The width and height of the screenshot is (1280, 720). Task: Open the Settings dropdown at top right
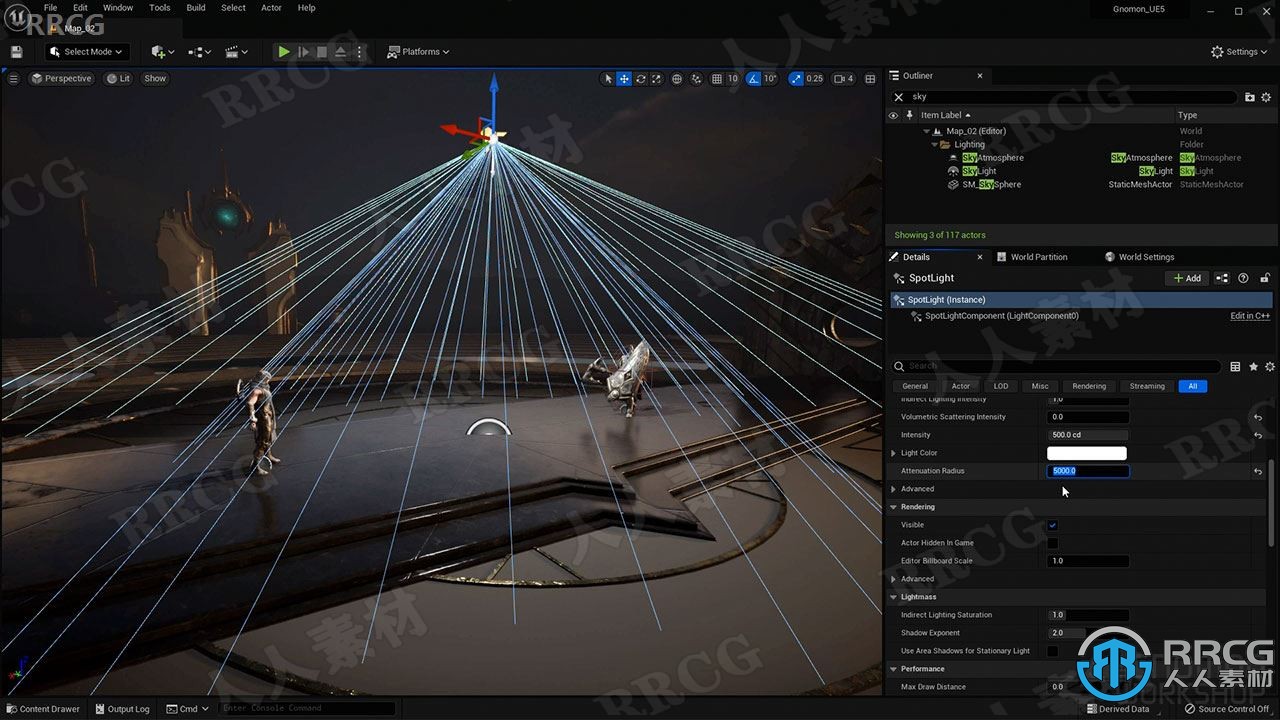coord(1240,52)
